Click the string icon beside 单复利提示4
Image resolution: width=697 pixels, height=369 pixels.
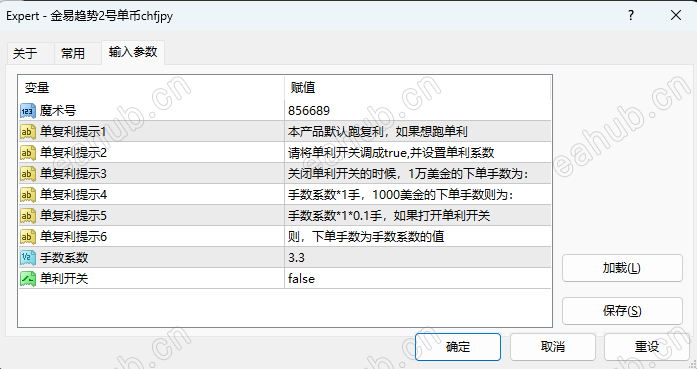coord(28,195)
